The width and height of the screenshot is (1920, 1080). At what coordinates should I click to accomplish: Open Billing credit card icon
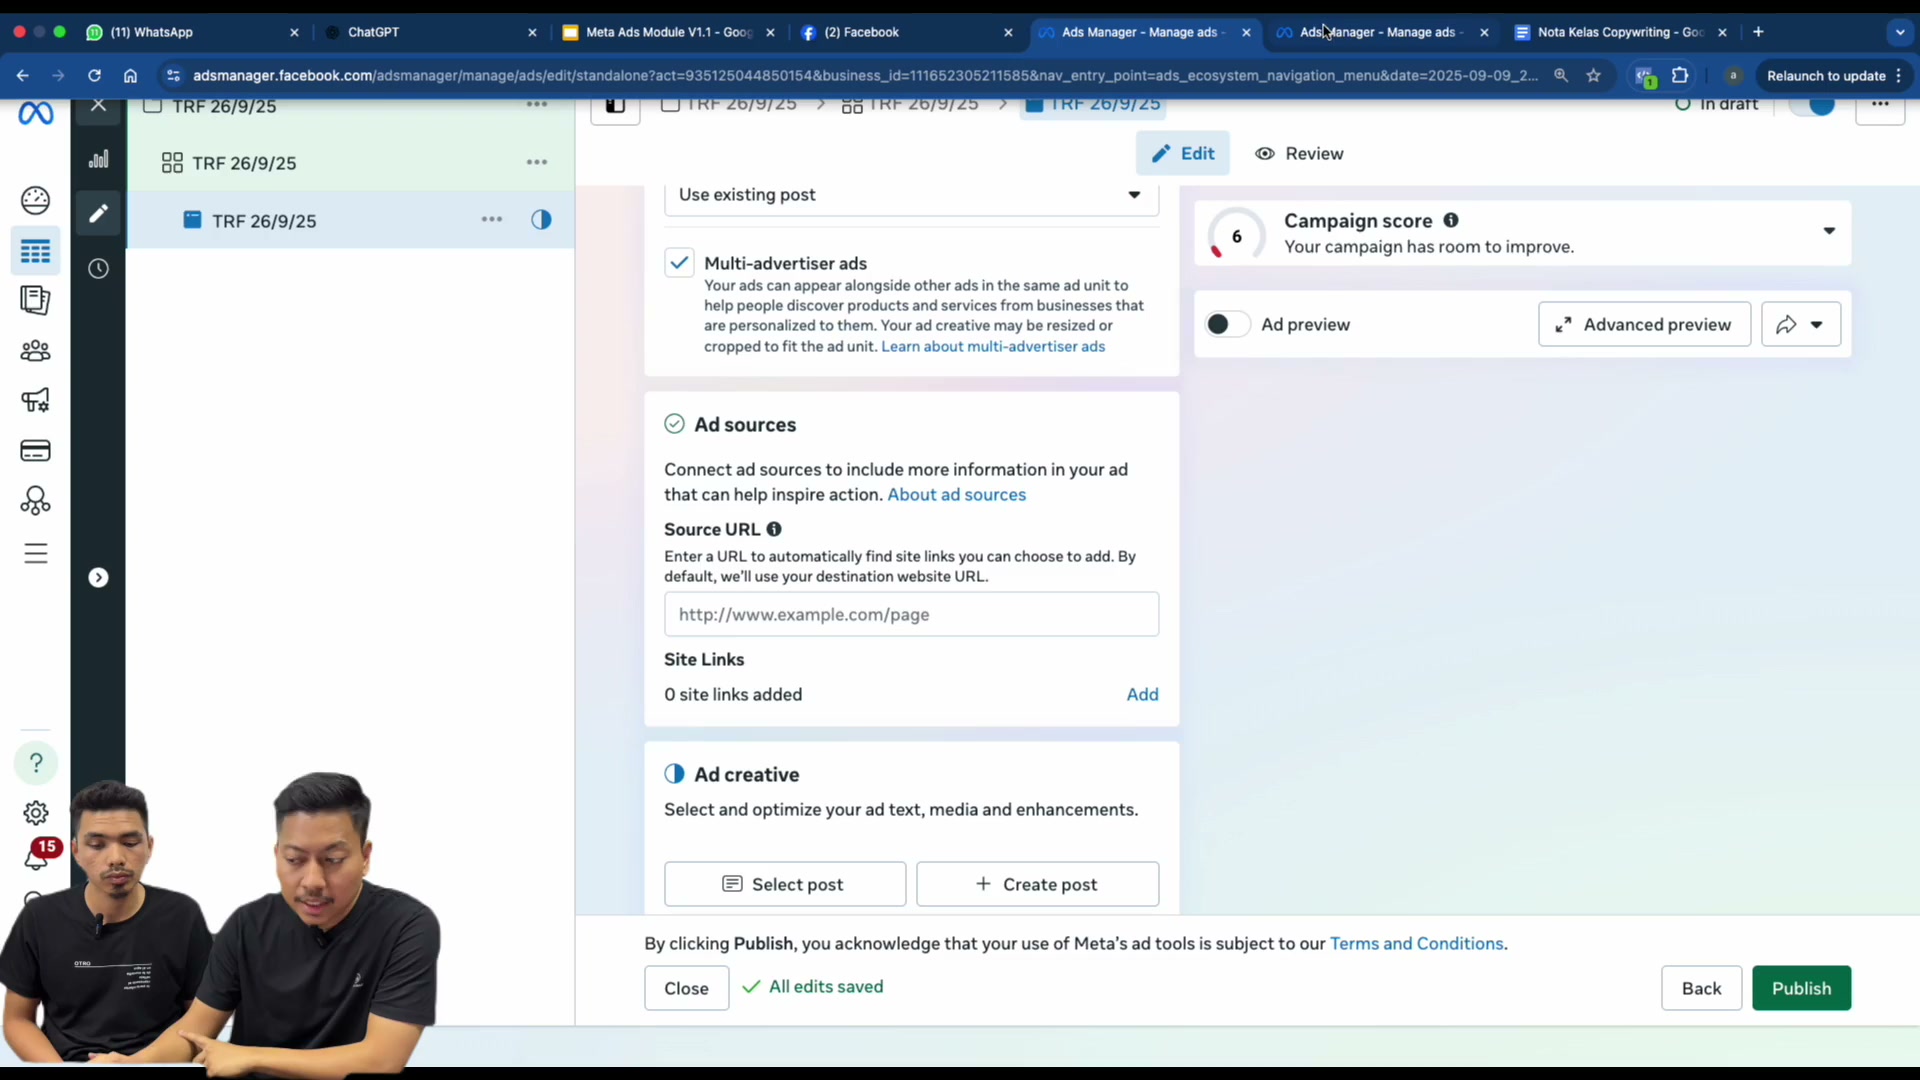pos(36,451)
